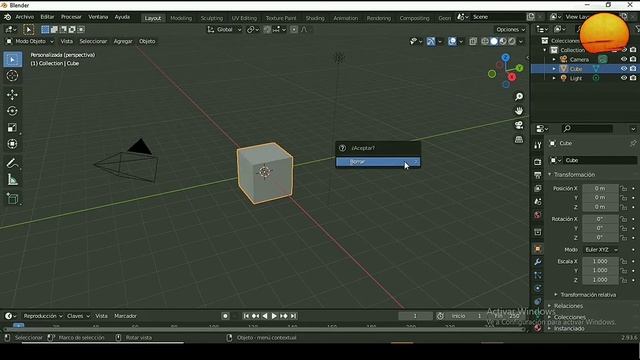Click the Blender logo menu icon

[x=7, y=17]
